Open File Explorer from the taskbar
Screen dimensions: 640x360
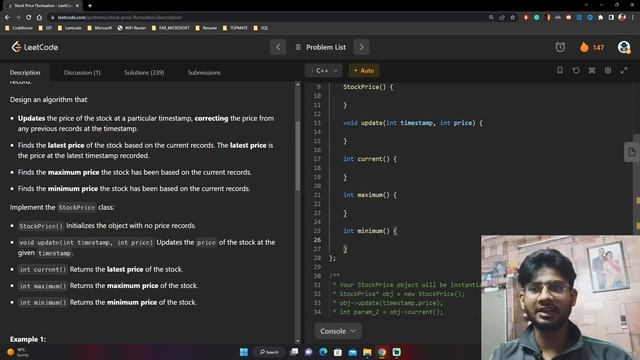pyautogui.click(x=367, y=352)
